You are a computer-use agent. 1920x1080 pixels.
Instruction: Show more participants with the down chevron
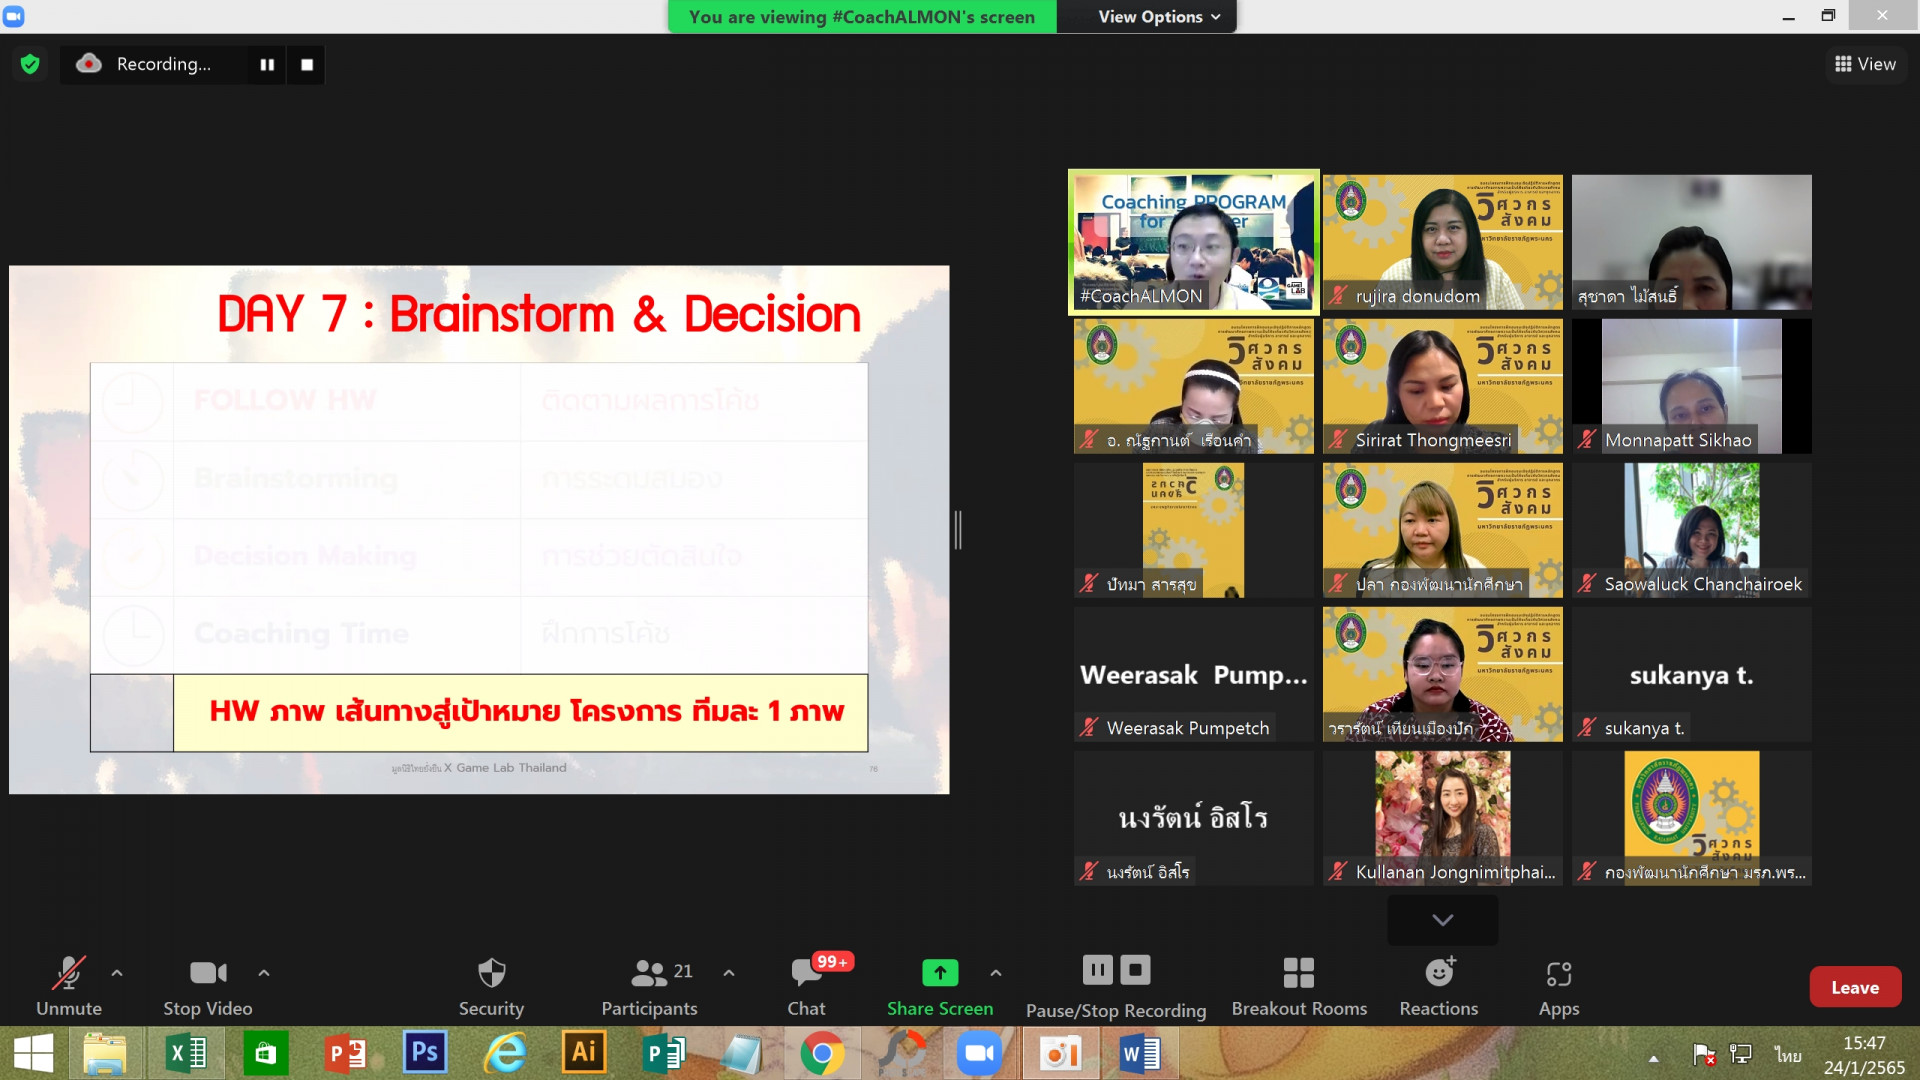(x=1442, y=920)
